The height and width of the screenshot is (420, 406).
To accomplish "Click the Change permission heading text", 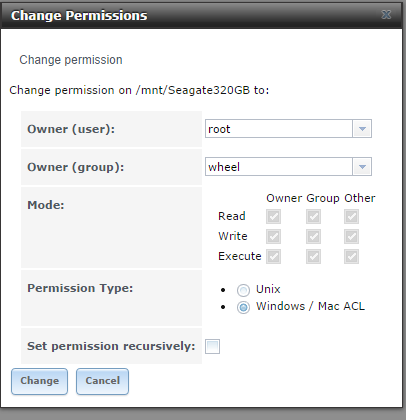I will [71, 60].
